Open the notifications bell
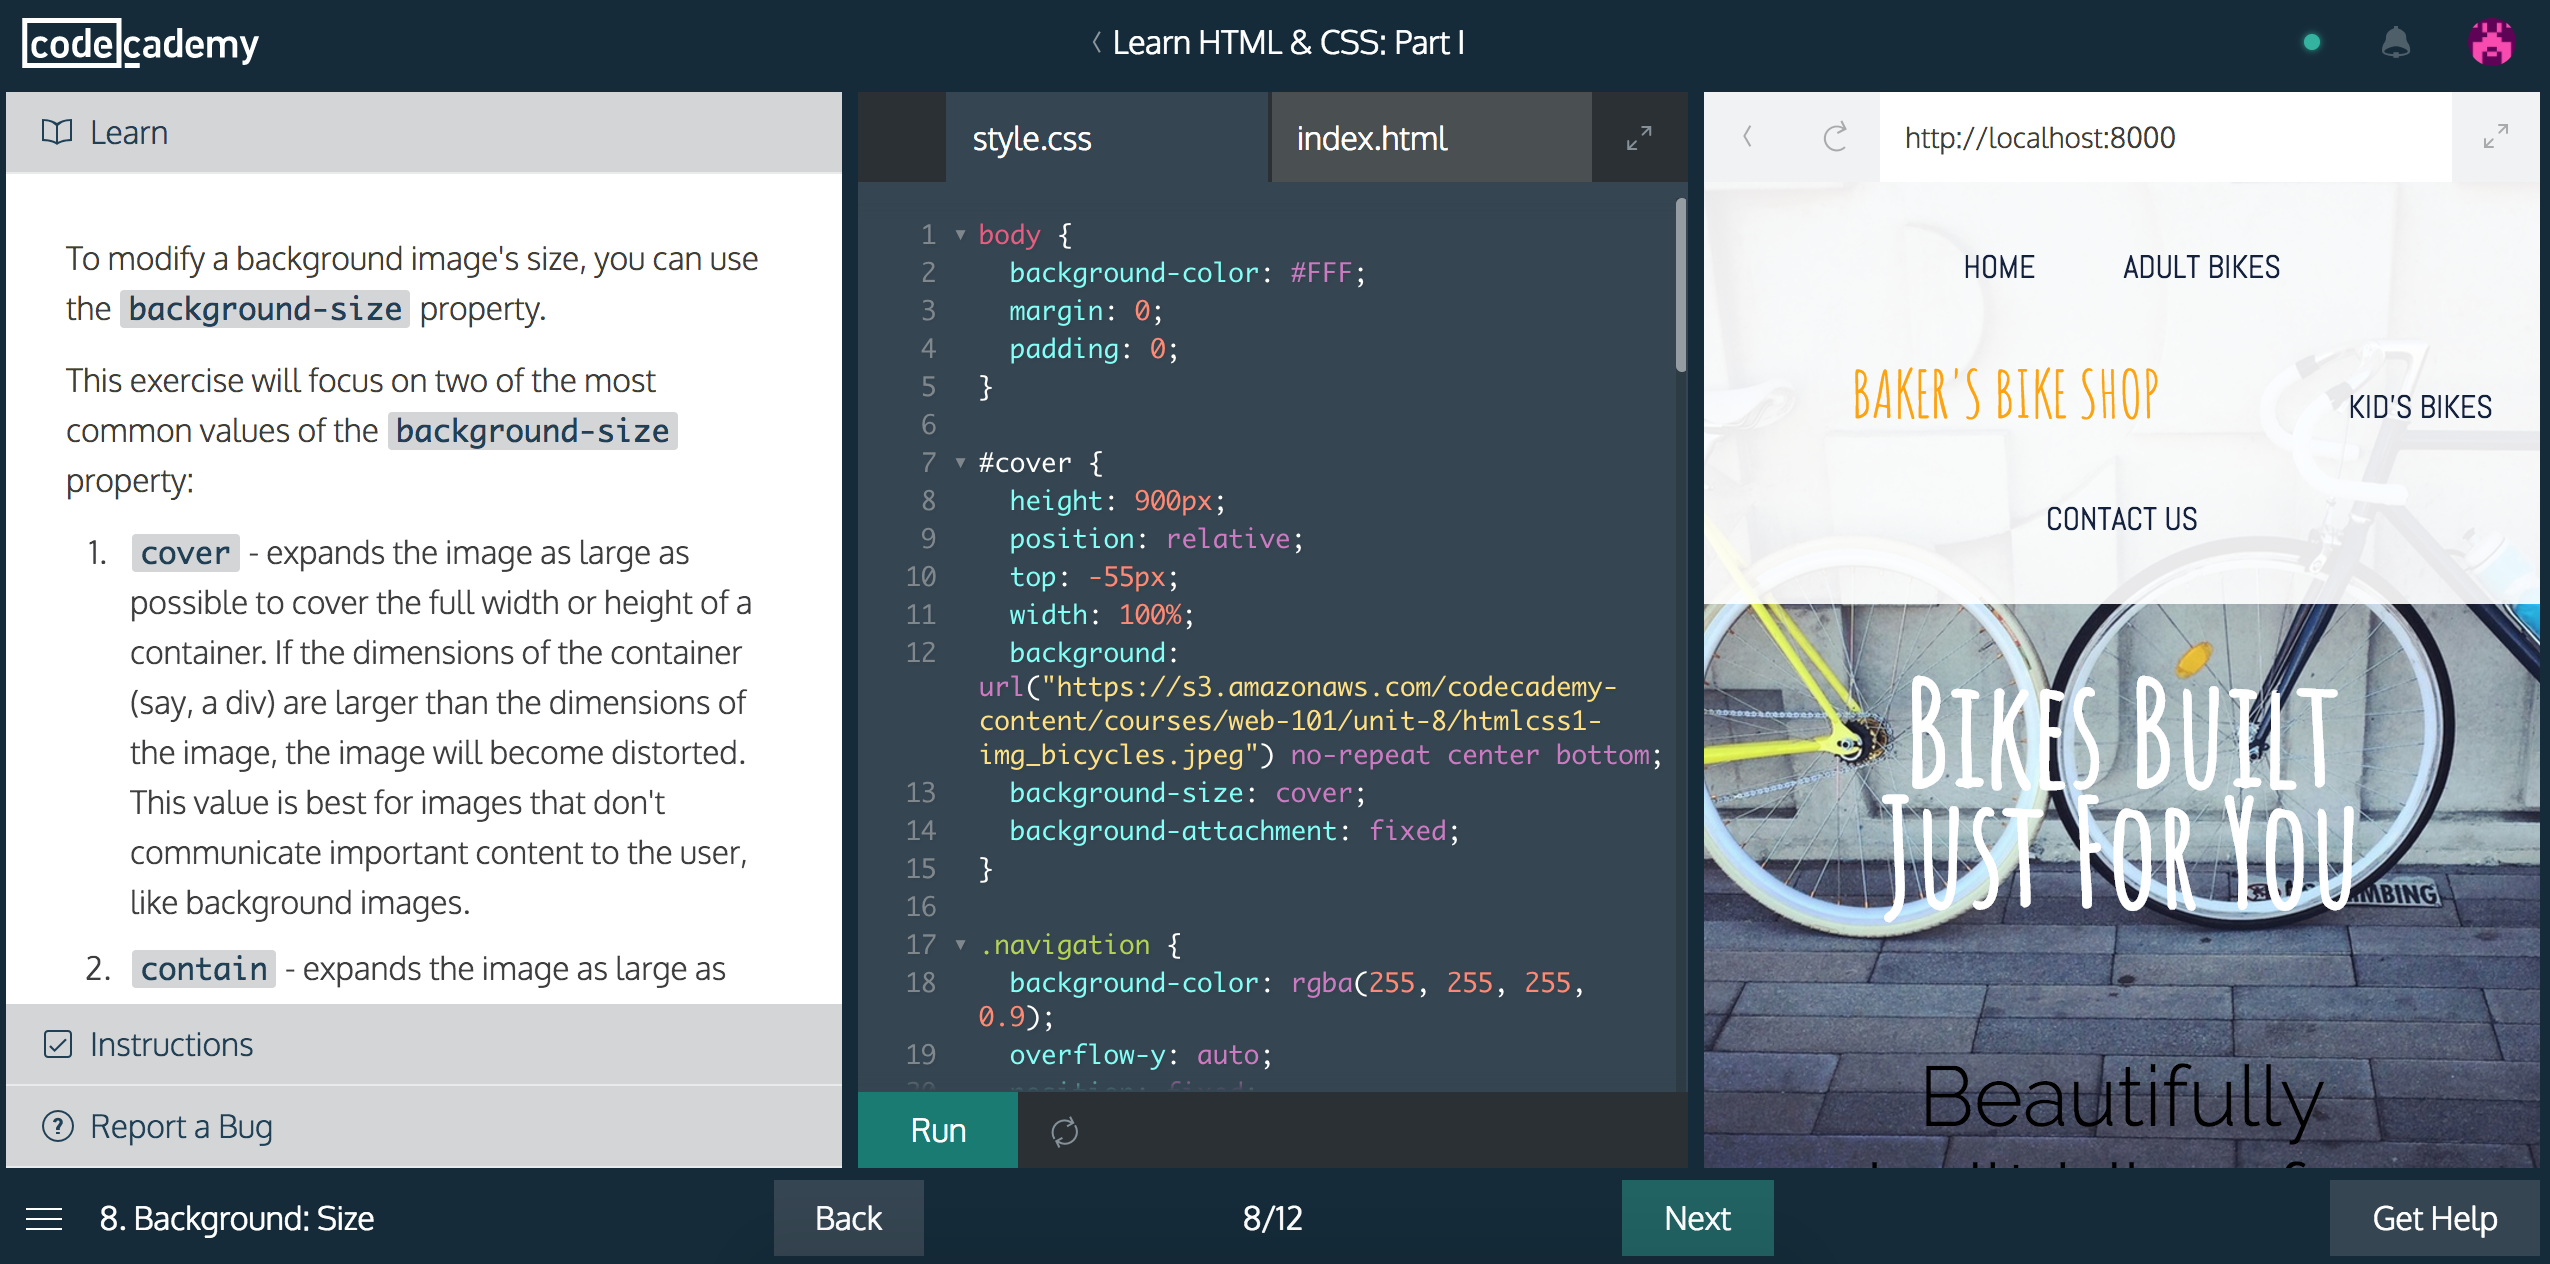Image resolution: width=2550 pixels, height=1264 pixels. [2396, 43]
